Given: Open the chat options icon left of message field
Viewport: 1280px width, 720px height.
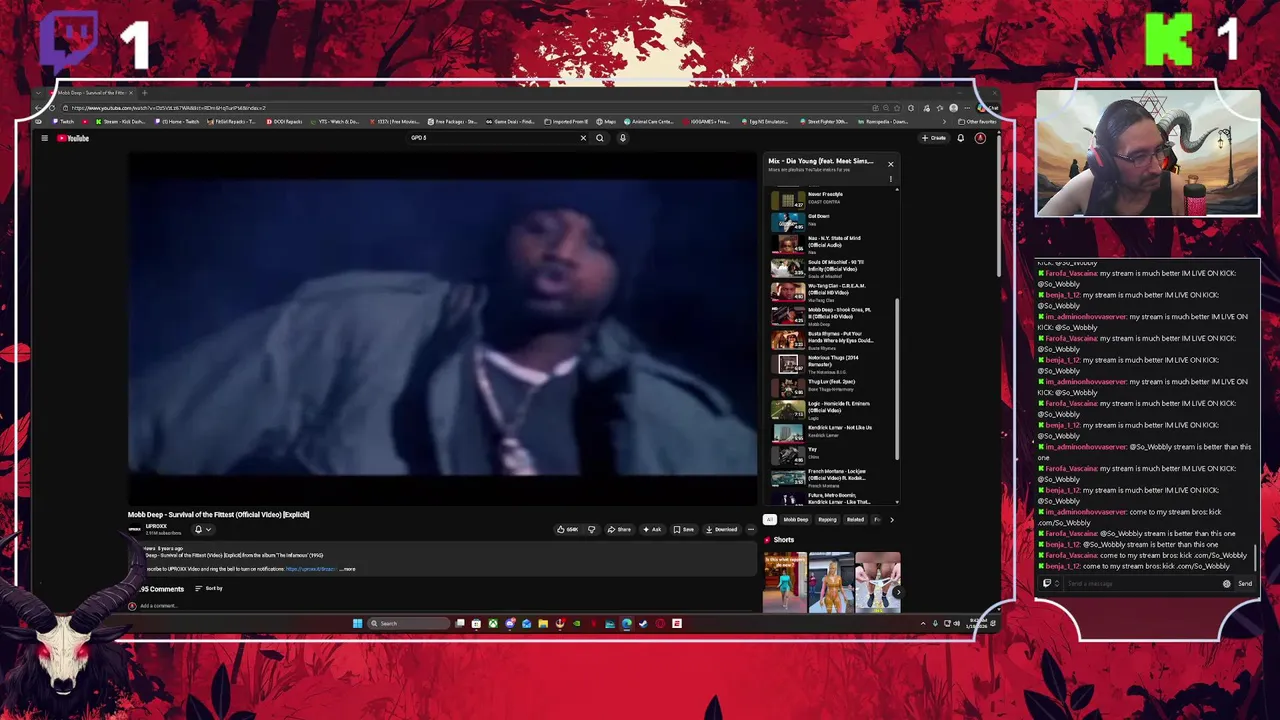Looking at the screenshot, I should coord(1050,584).
